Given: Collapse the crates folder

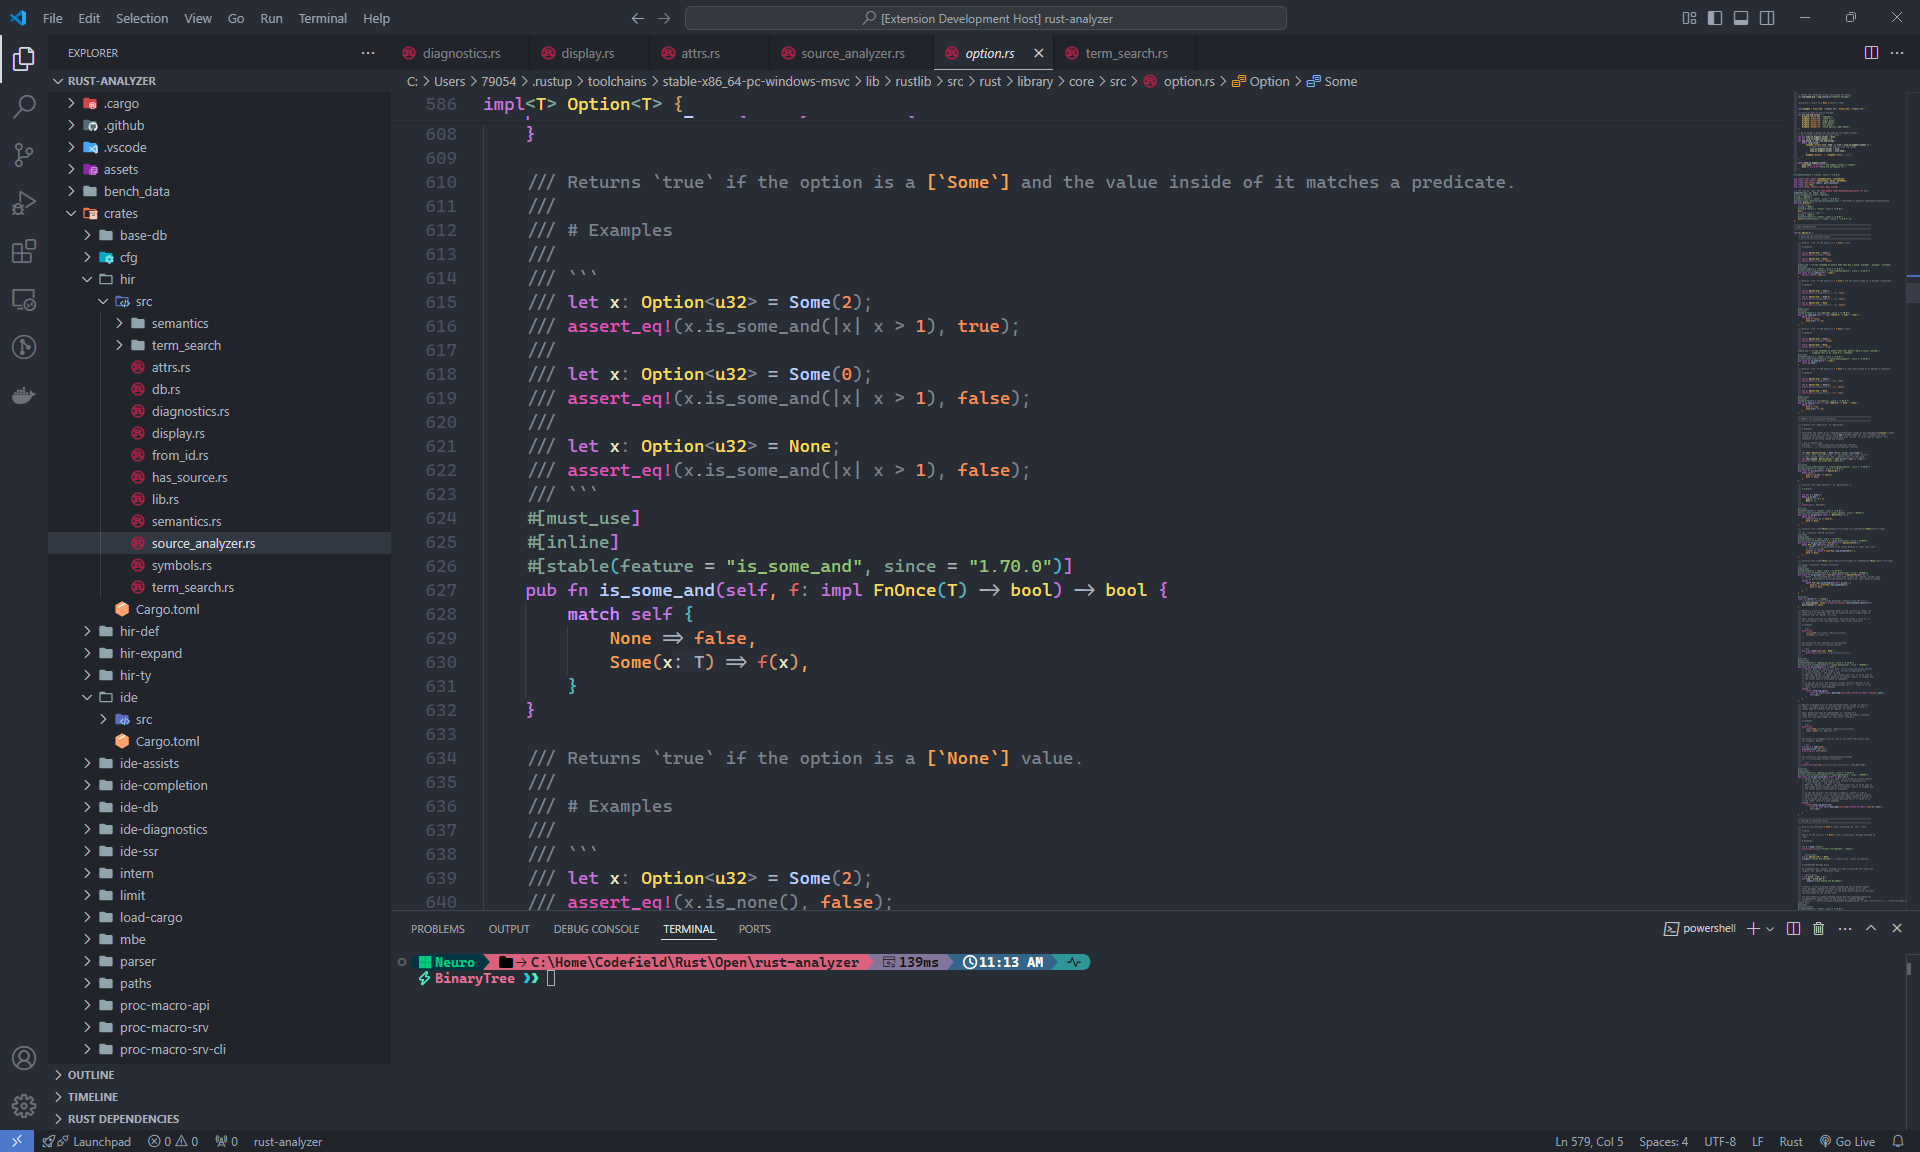Looking at the screenshot, I should [71, 213].
